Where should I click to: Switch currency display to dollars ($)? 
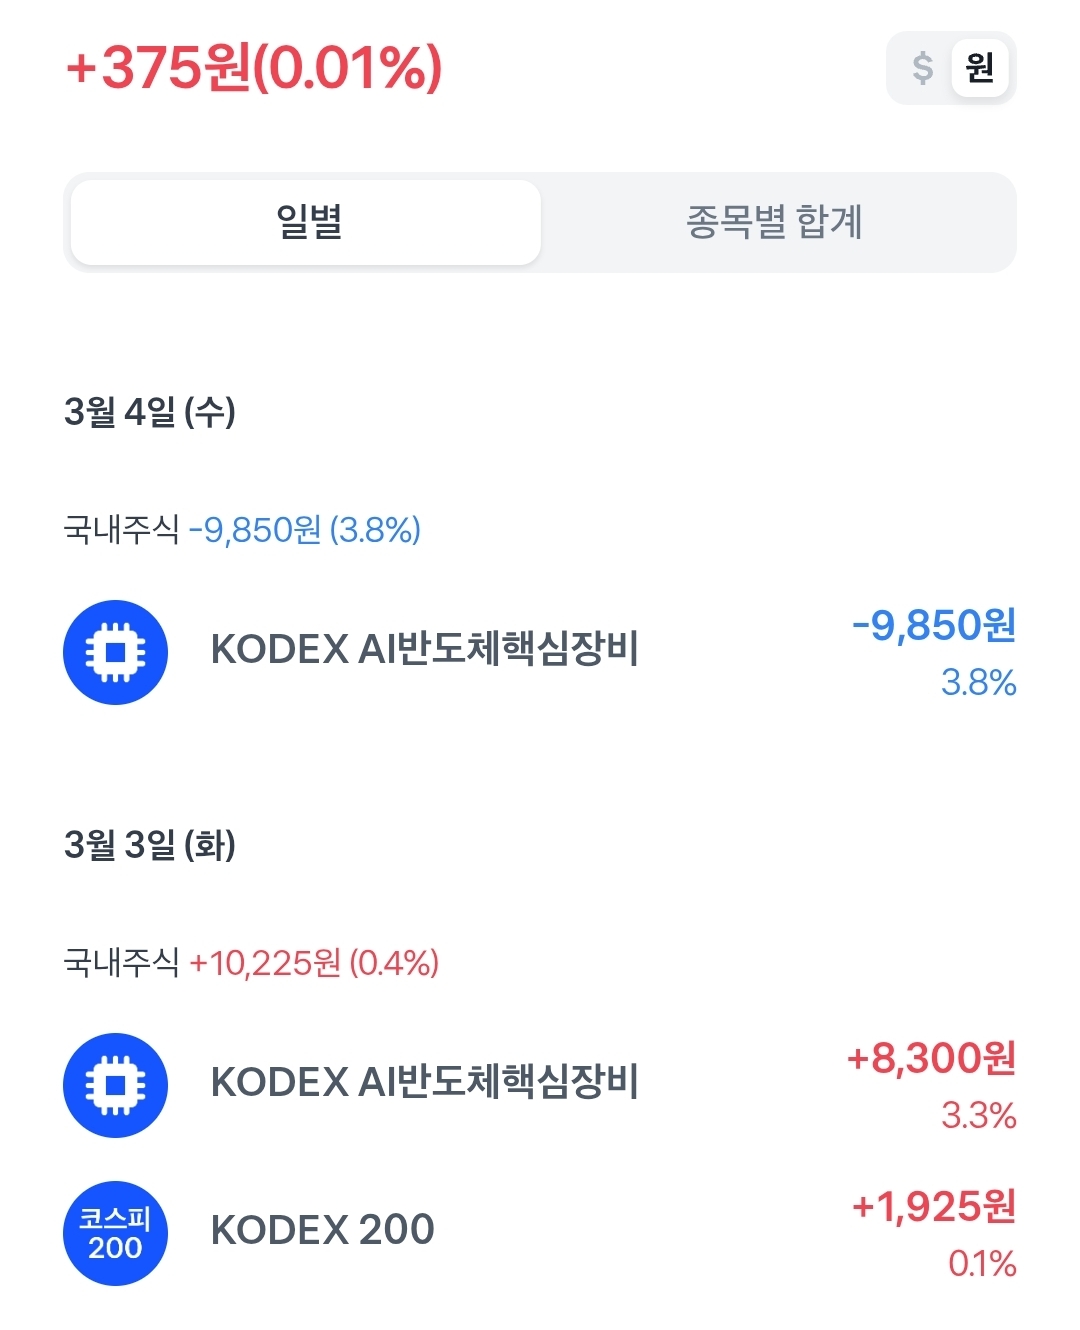pyautogui.click(x=922, y=68)
